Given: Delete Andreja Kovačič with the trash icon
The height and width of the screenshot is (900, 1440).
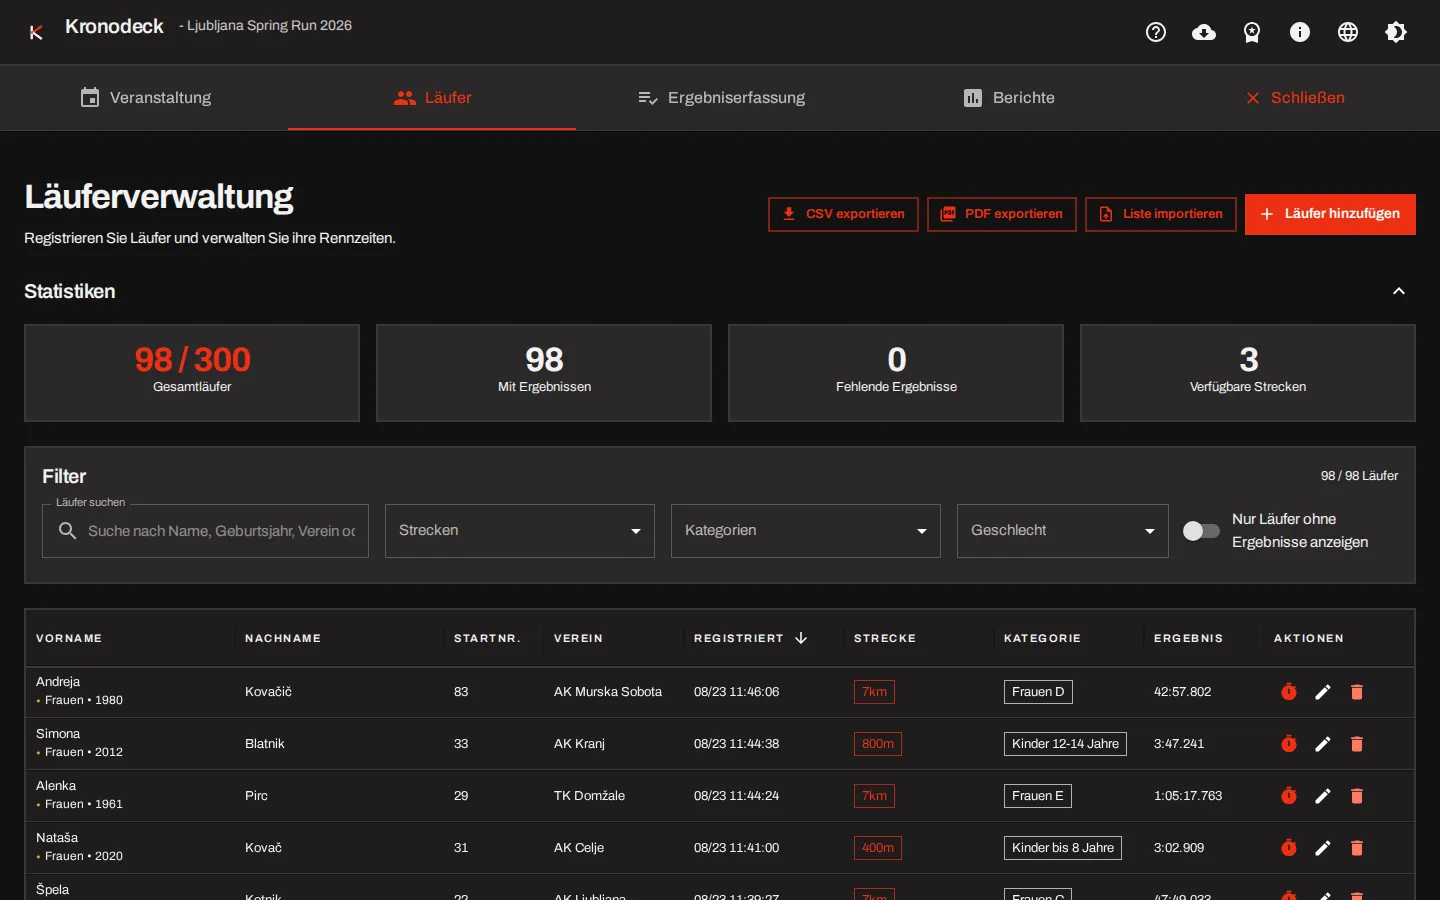Looking at the screenshot, I should pos(1357,692).
